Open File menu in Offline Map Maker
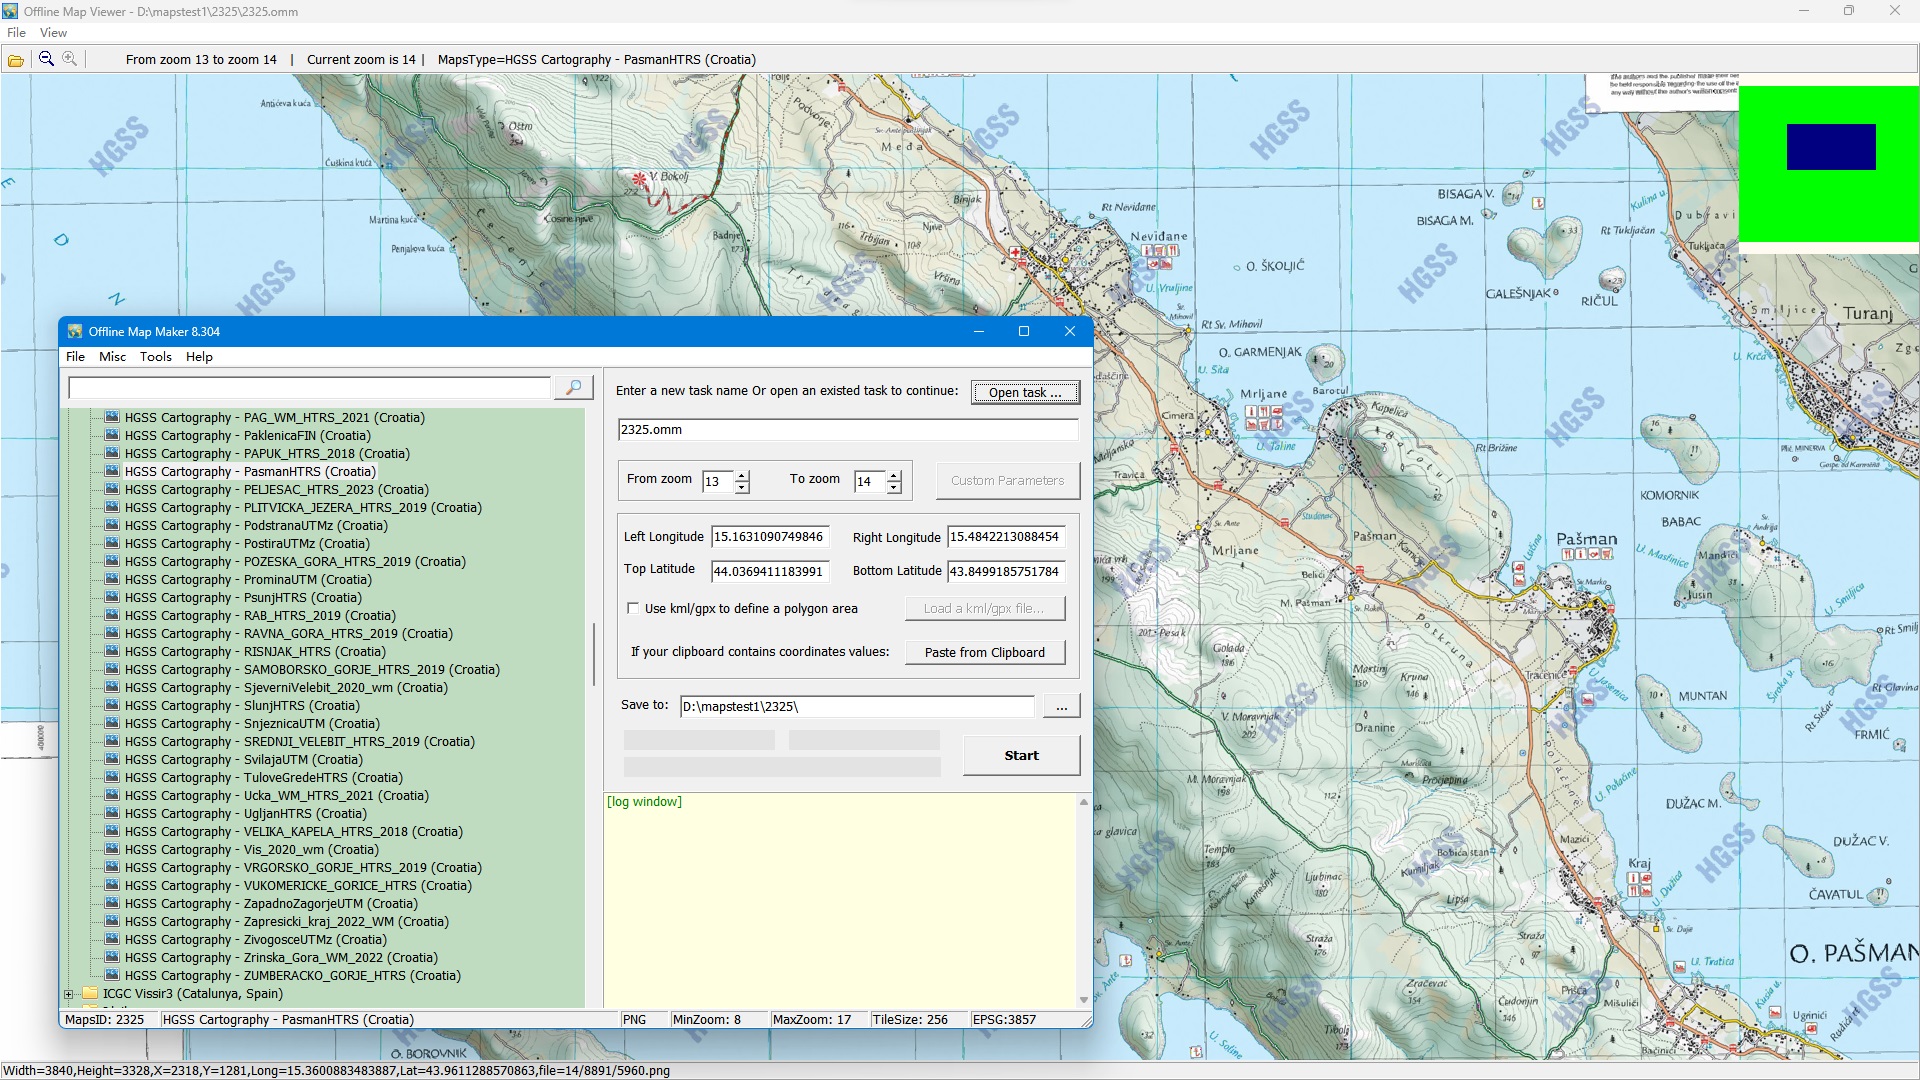 tap(75, 357)
